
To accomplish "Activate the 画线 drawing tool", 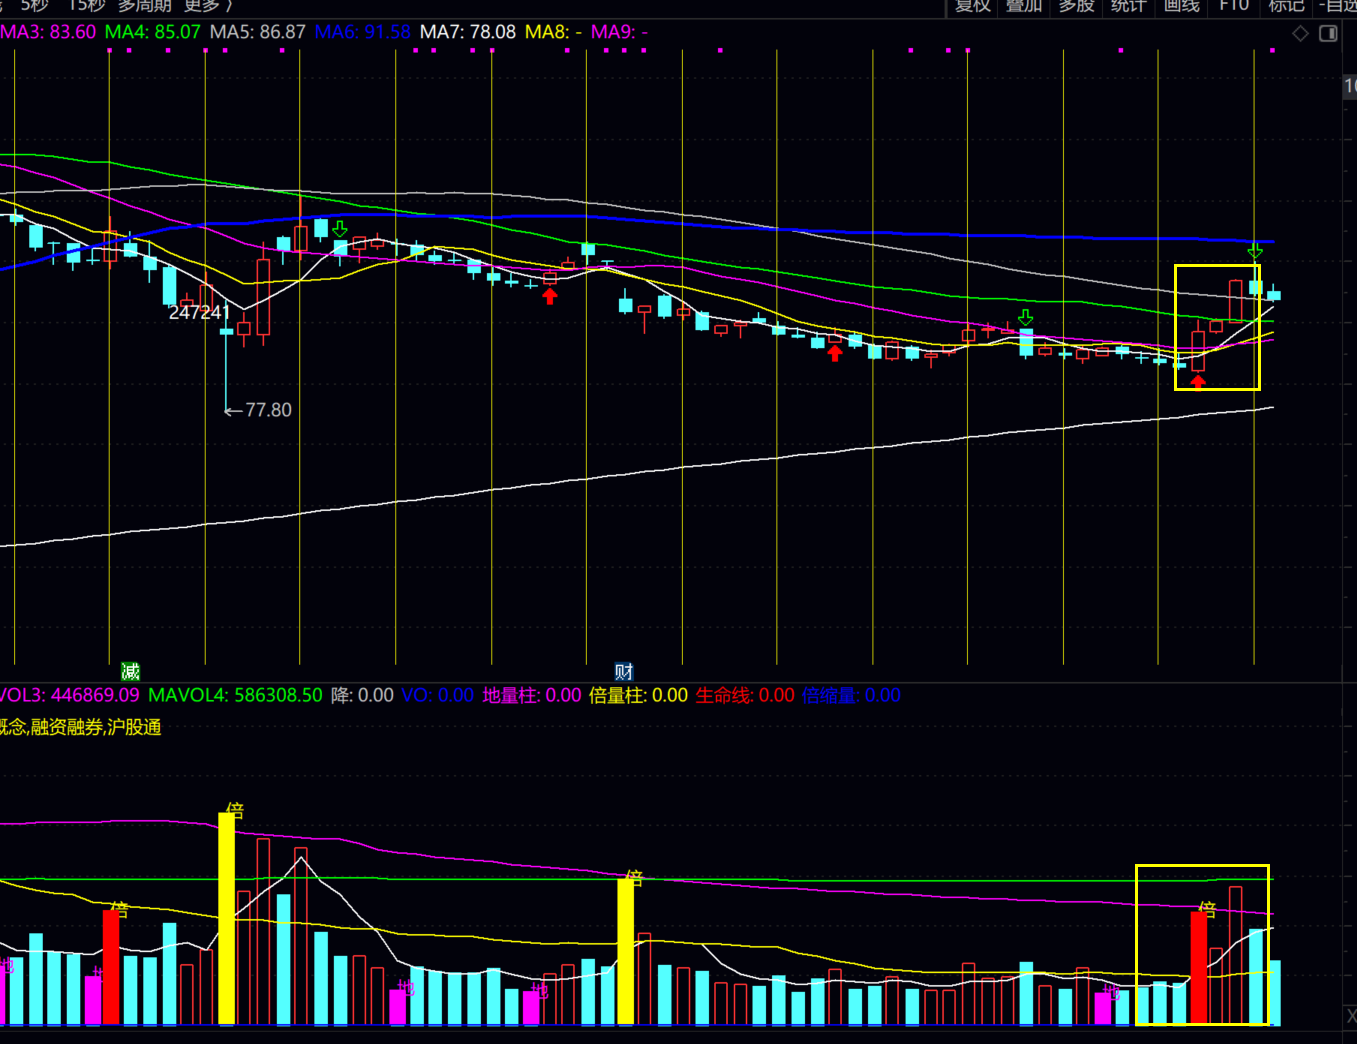I will [x=1181, y=6].
